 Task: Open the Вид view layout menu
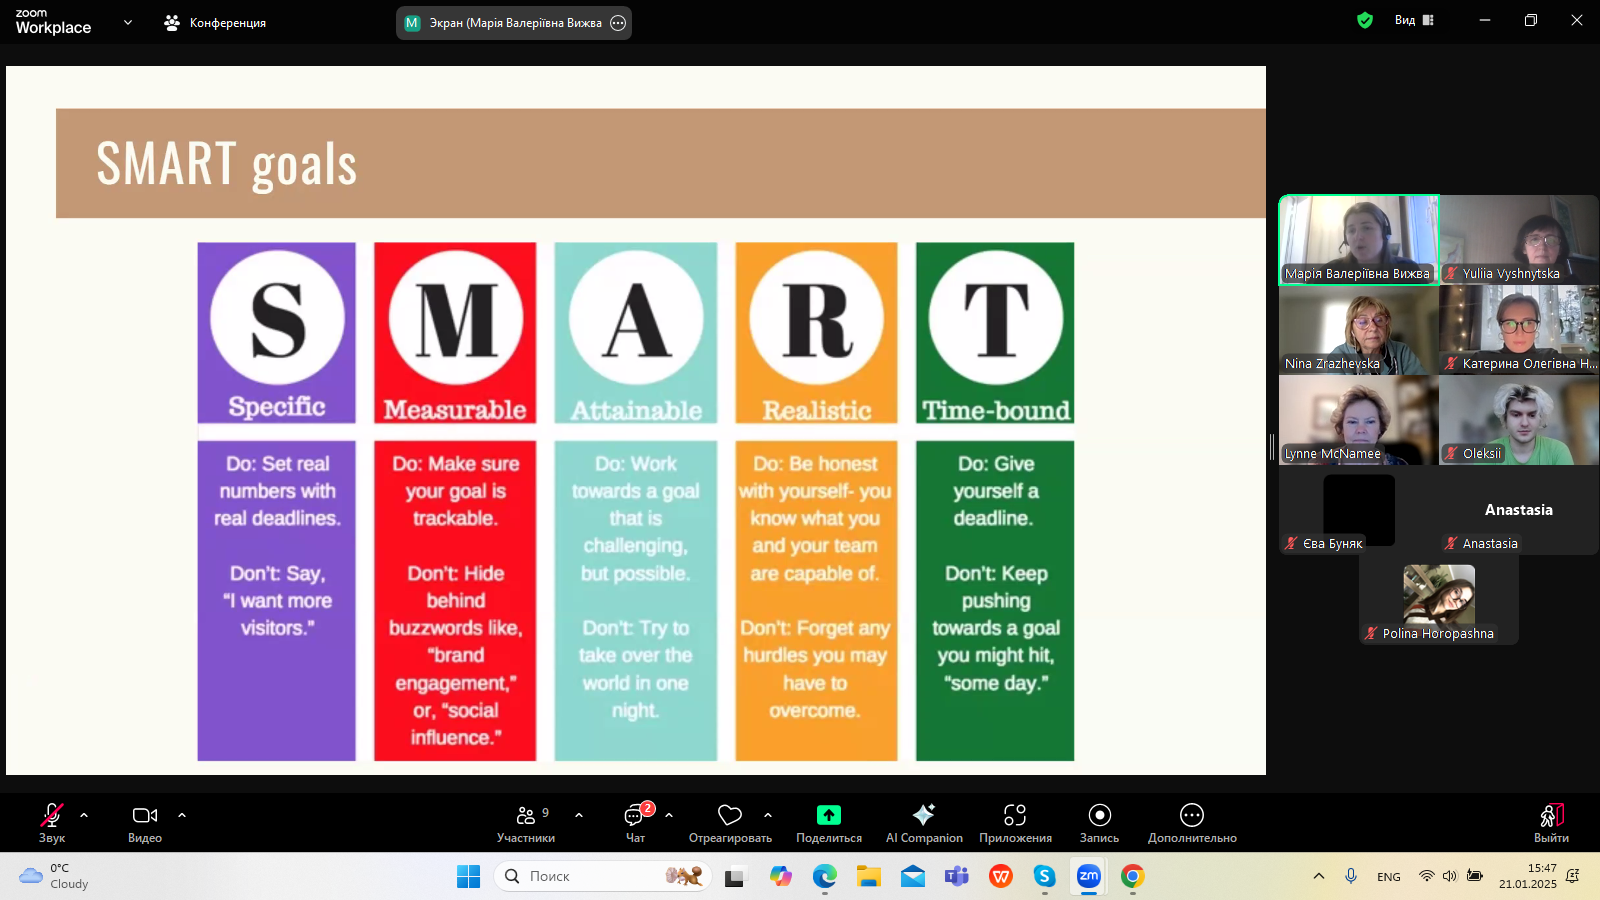[1414, 20]
